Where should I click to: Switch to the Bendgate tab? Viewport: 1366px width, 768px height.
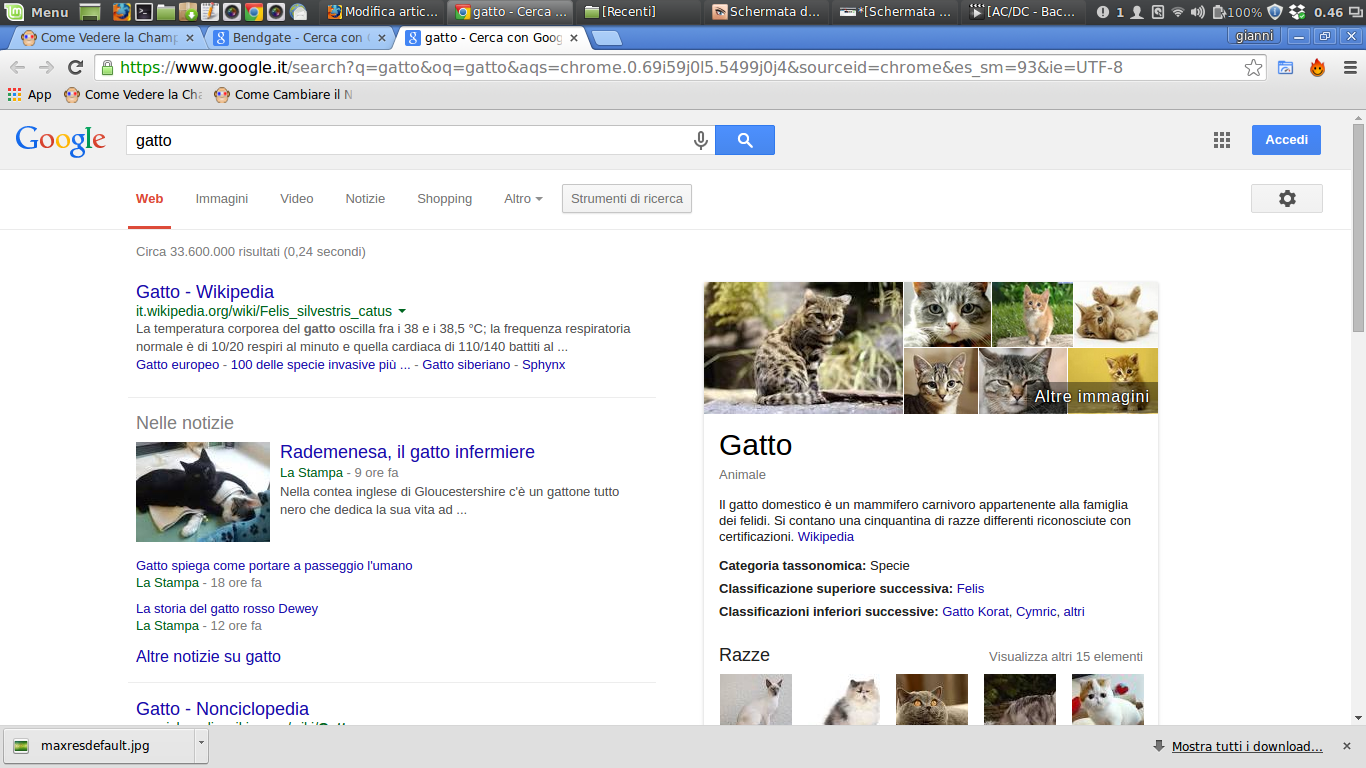click(300, 38)
